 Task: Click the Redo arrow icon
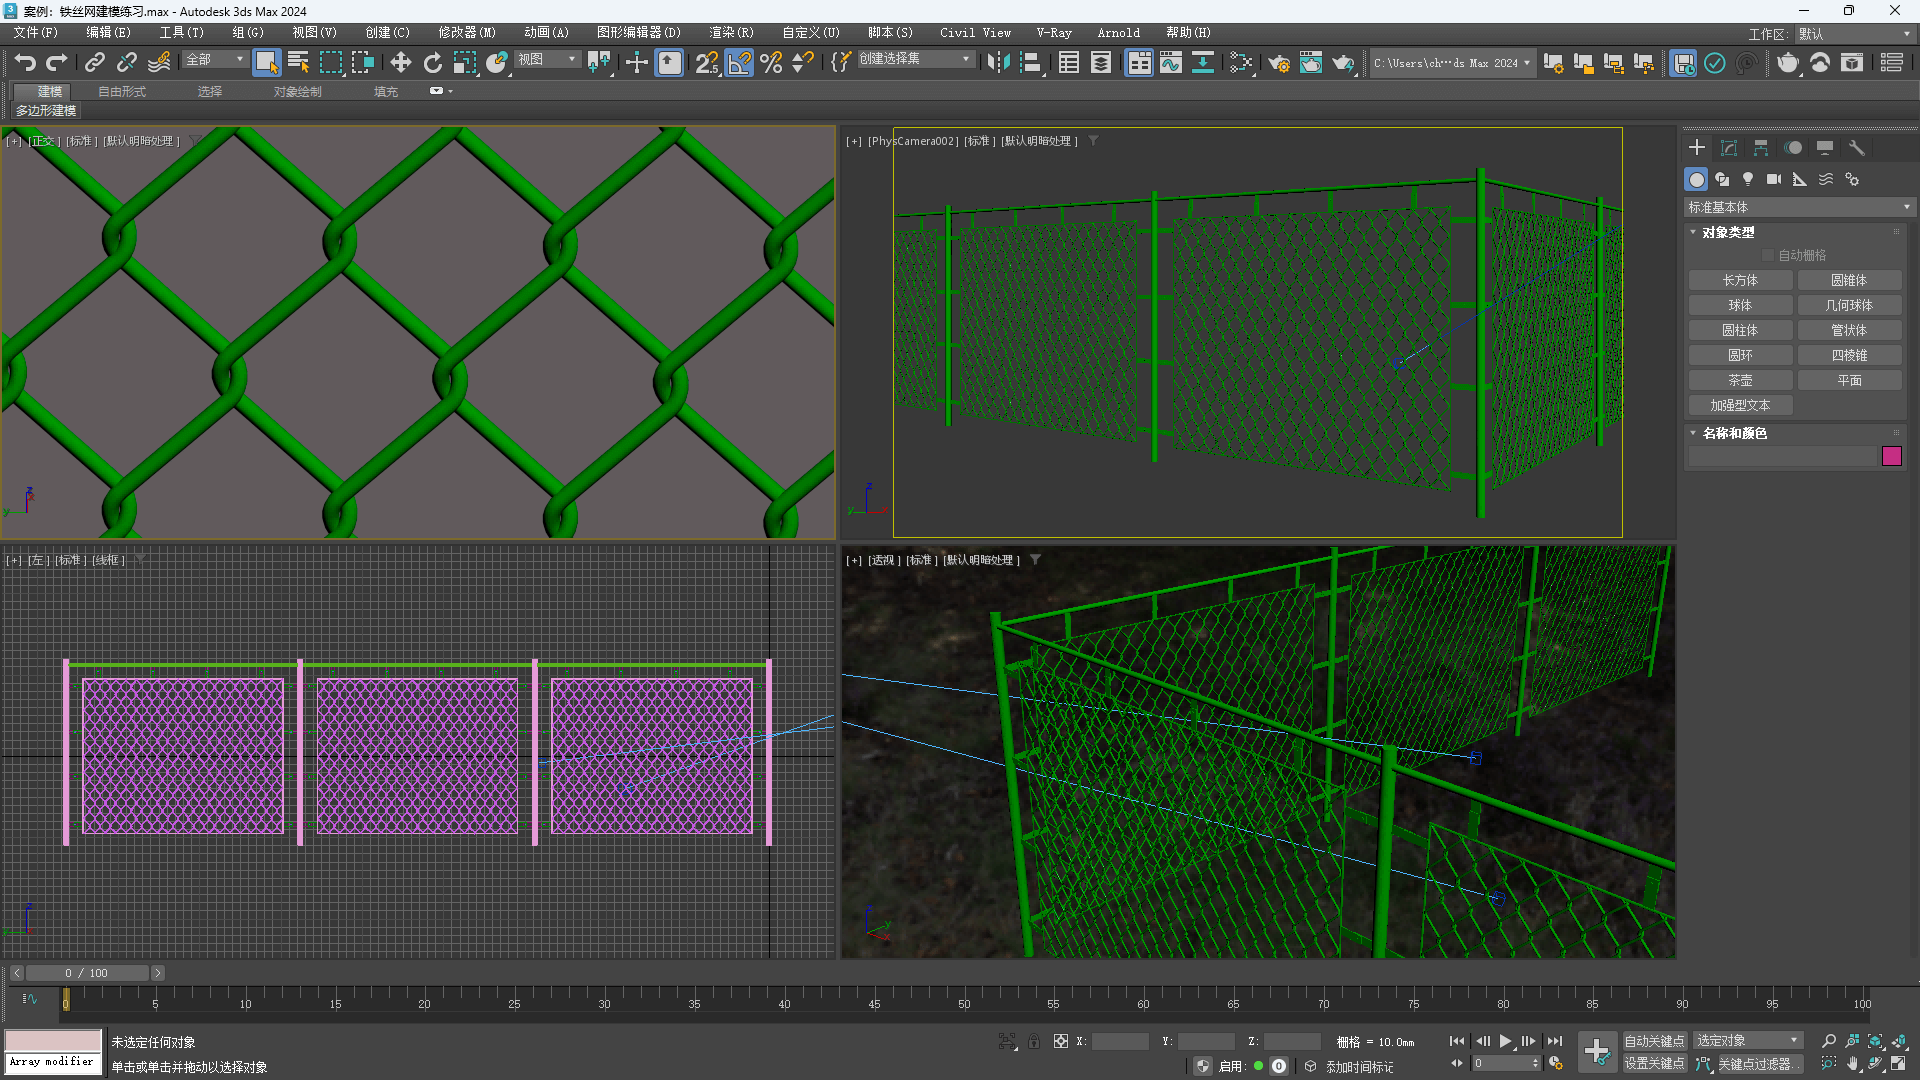pyautogui.click(x=57, y=63)
